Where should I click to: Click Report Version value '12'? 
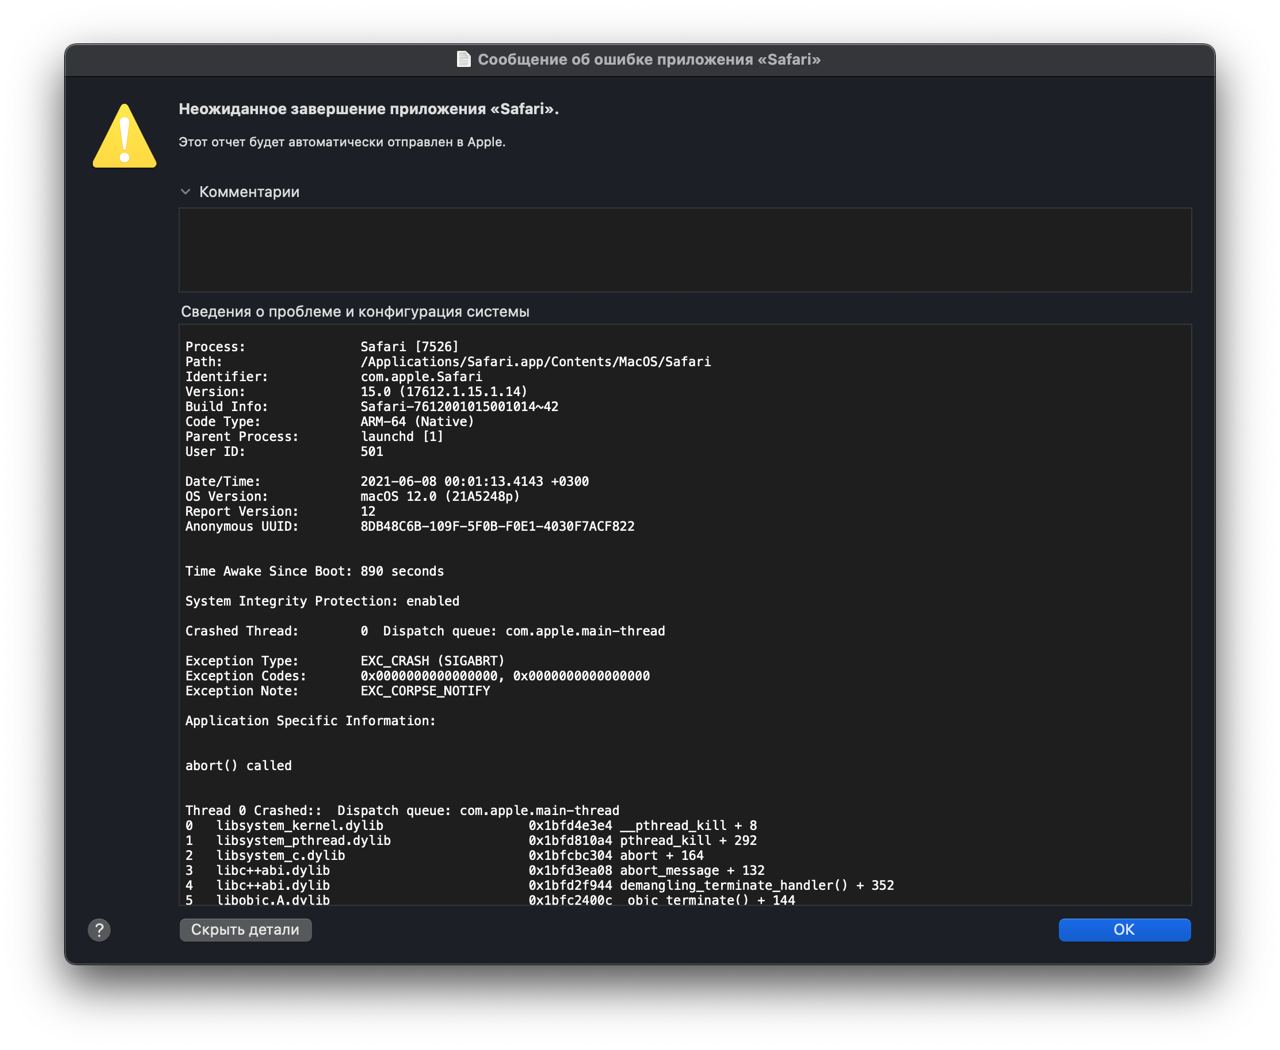[x=368, y=512]
